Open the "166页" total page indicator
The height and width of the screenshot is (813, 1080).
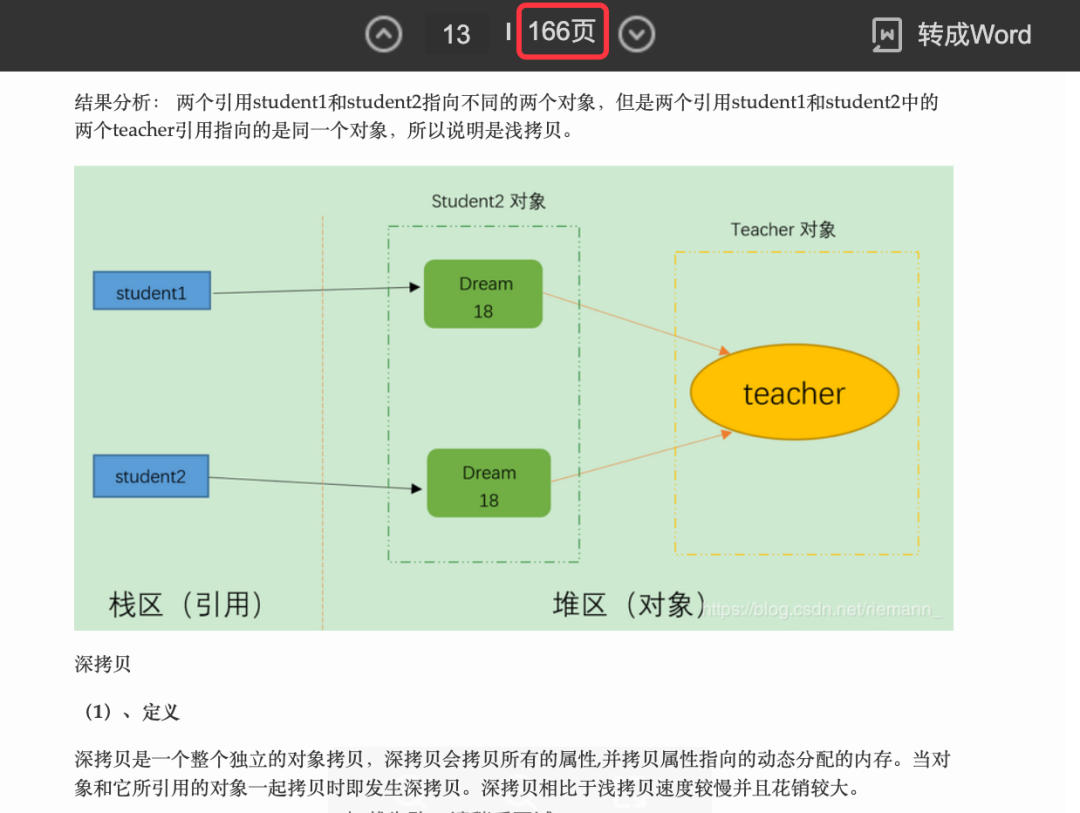click(562, 33)
